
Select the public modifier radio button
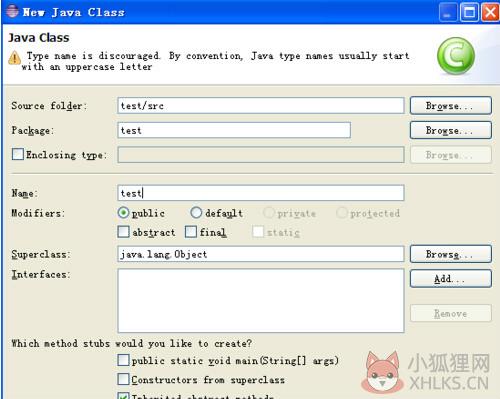(x=123, y=213)
